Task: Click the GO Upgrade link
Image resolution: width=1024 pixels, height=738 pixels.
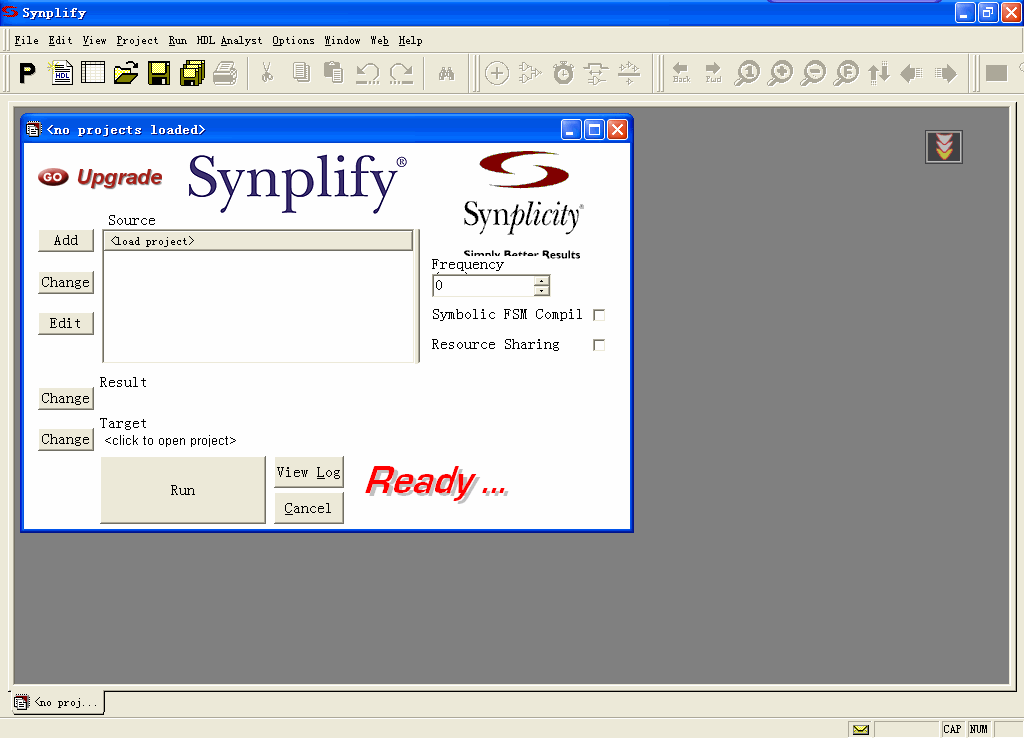Action: (x=100, y=177)
